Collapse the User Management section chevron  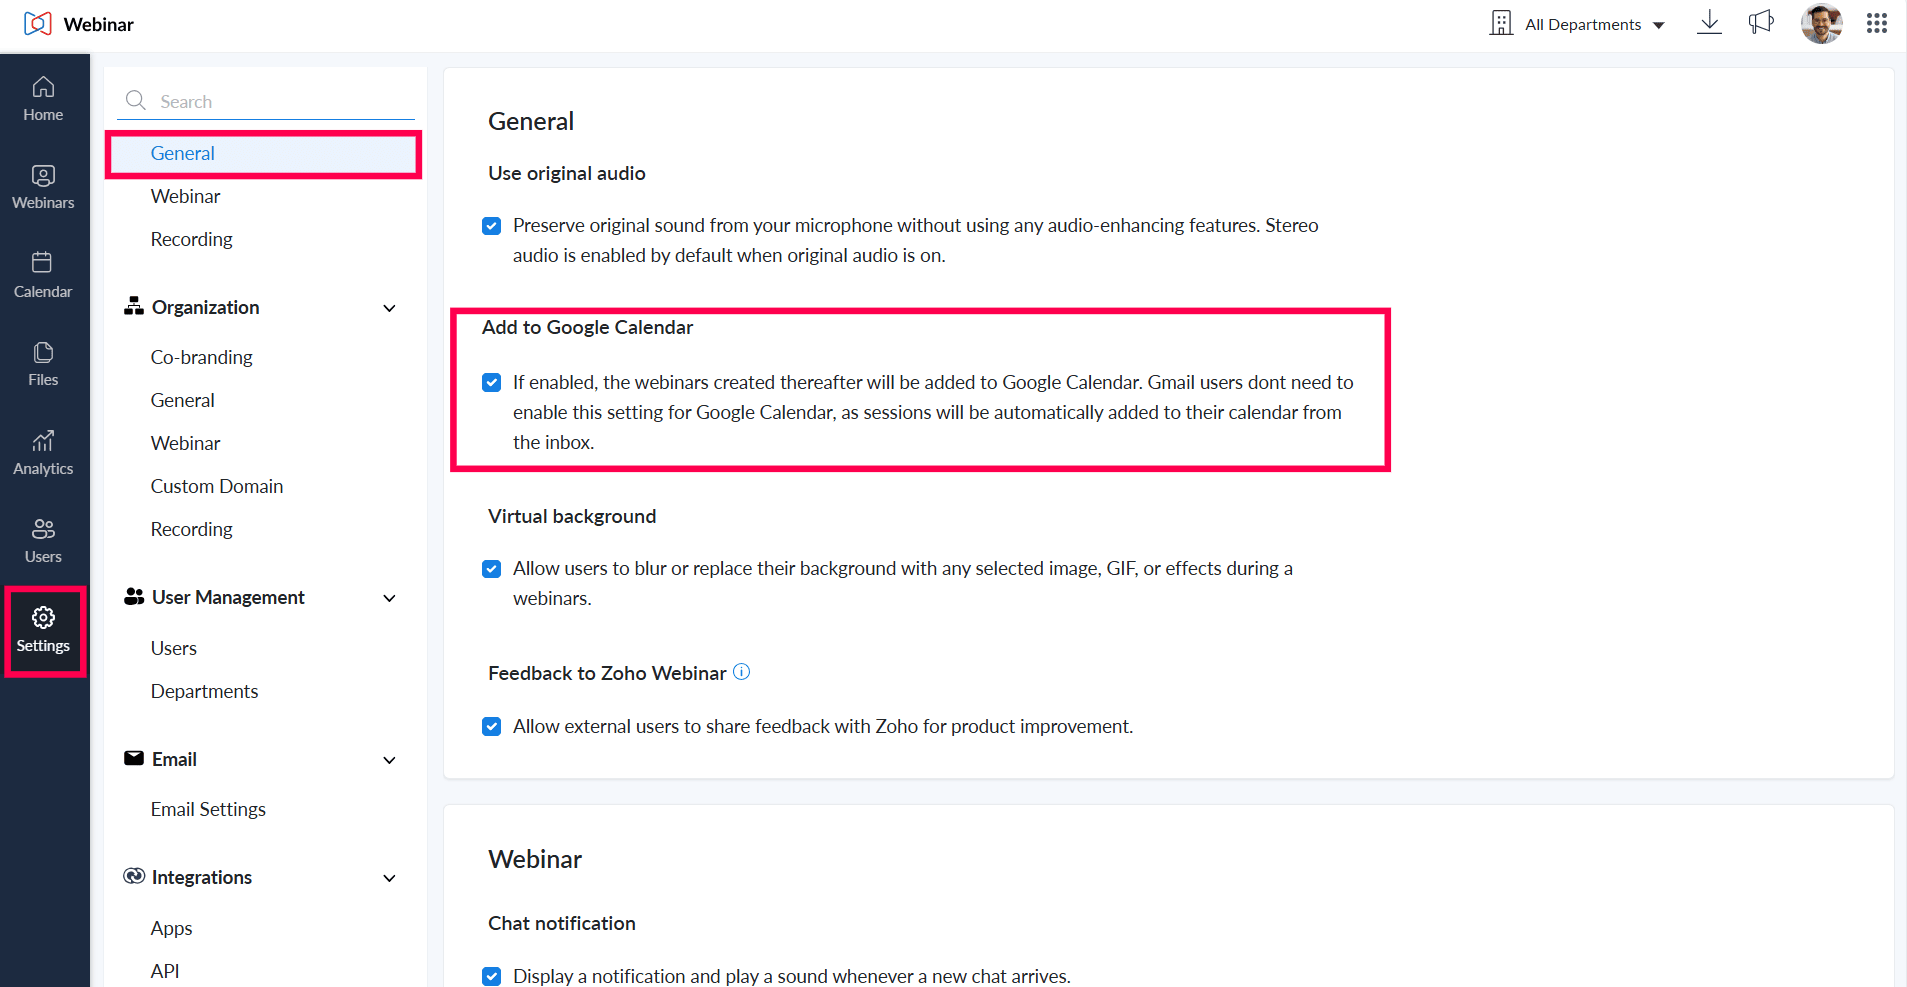click(x=390, y=598)
